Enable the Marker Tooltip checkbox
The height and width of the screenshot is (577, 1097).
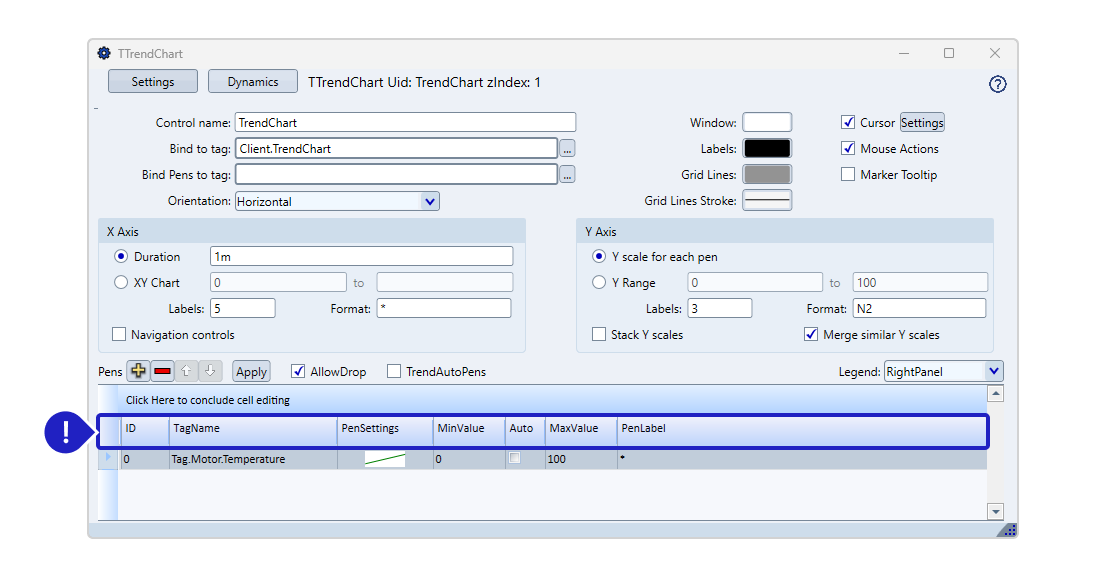[848, 175]
